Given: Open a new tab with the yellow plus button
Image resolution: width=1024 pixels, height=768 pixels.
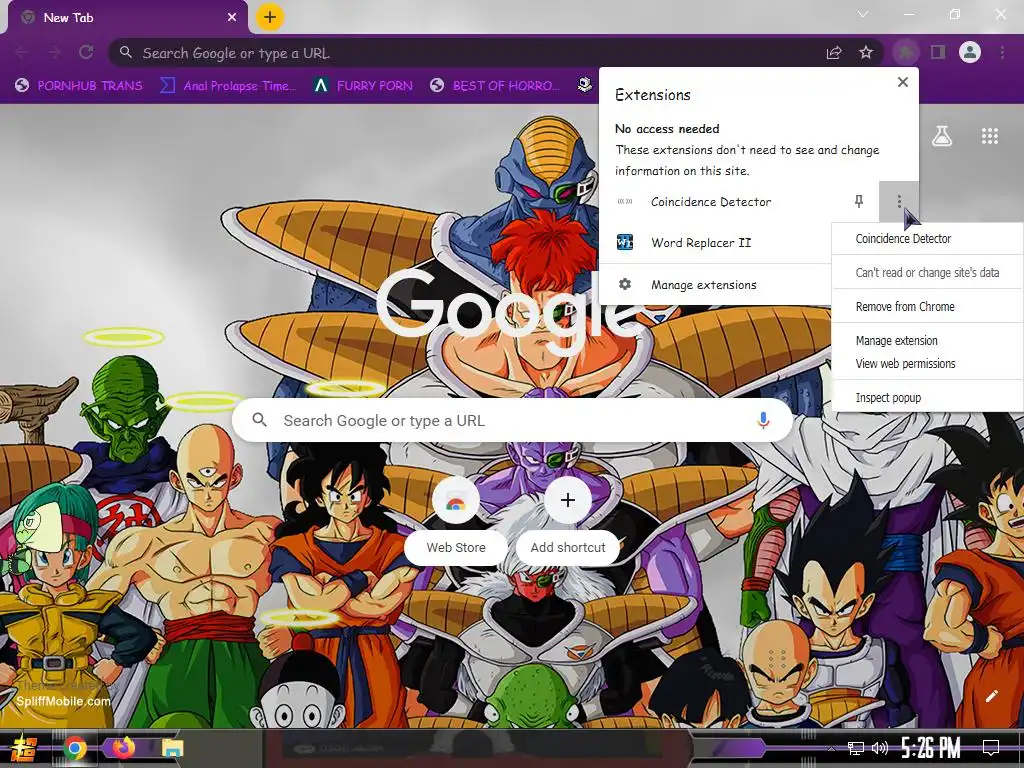Looking at the screenshot, I should pos(270,17).
